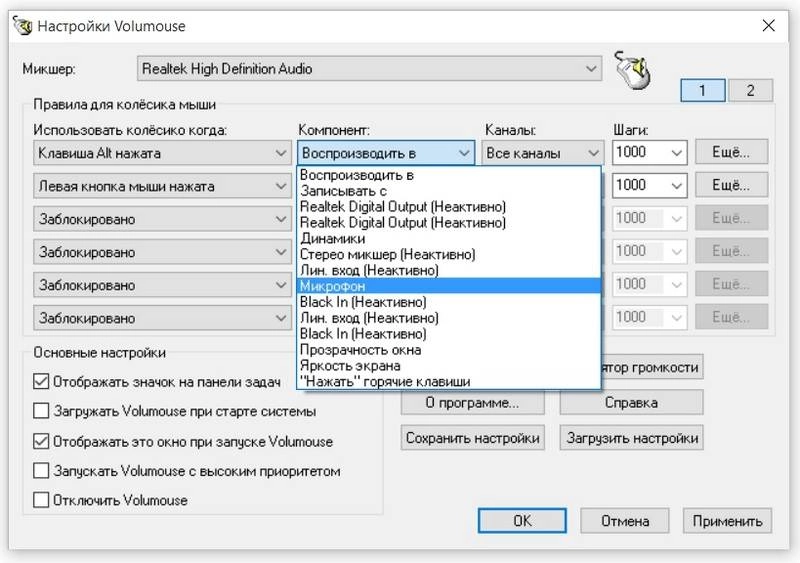Click the second row 'Ещё...' button

(x=731, y=185)
